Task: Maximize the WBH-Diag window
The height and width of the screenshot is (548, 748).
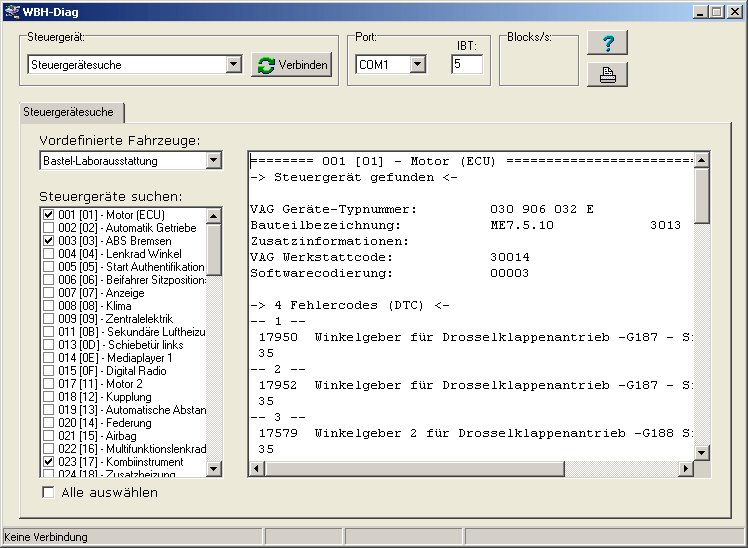Action: point(717,11)
